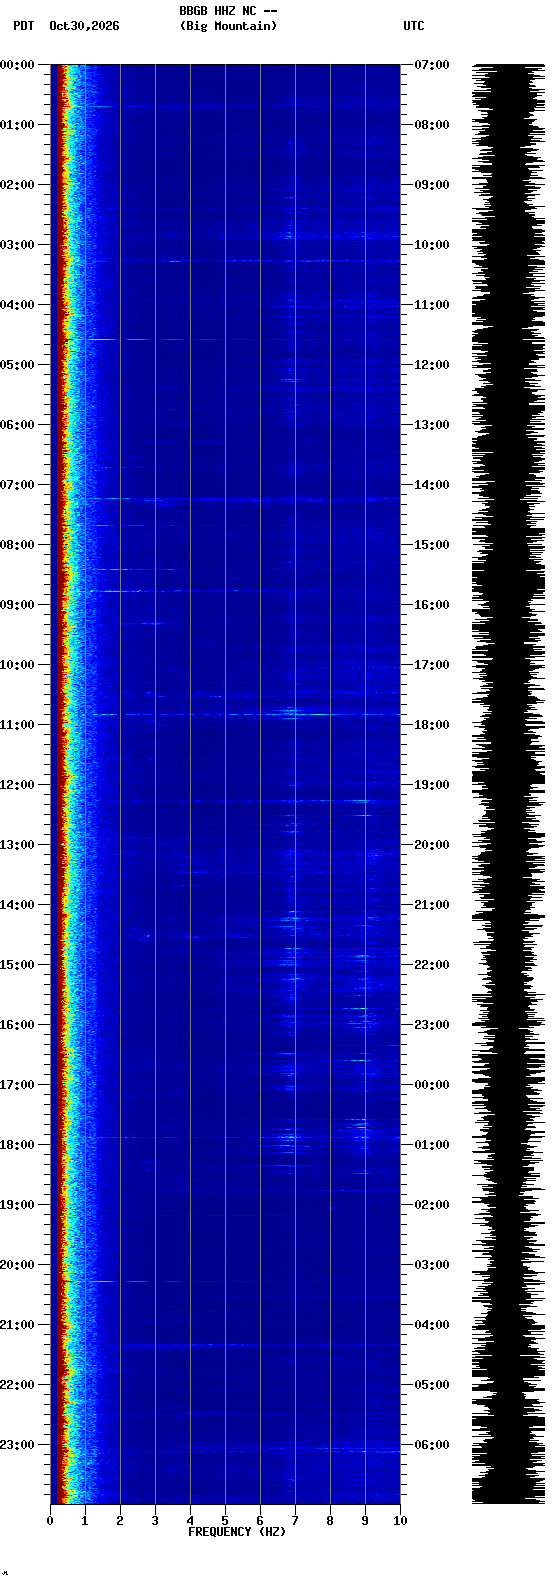Click the 7 Hz frequency tick label
Screen dimensions: 552x1584
pyautogui.click(x=295, y=1521)
